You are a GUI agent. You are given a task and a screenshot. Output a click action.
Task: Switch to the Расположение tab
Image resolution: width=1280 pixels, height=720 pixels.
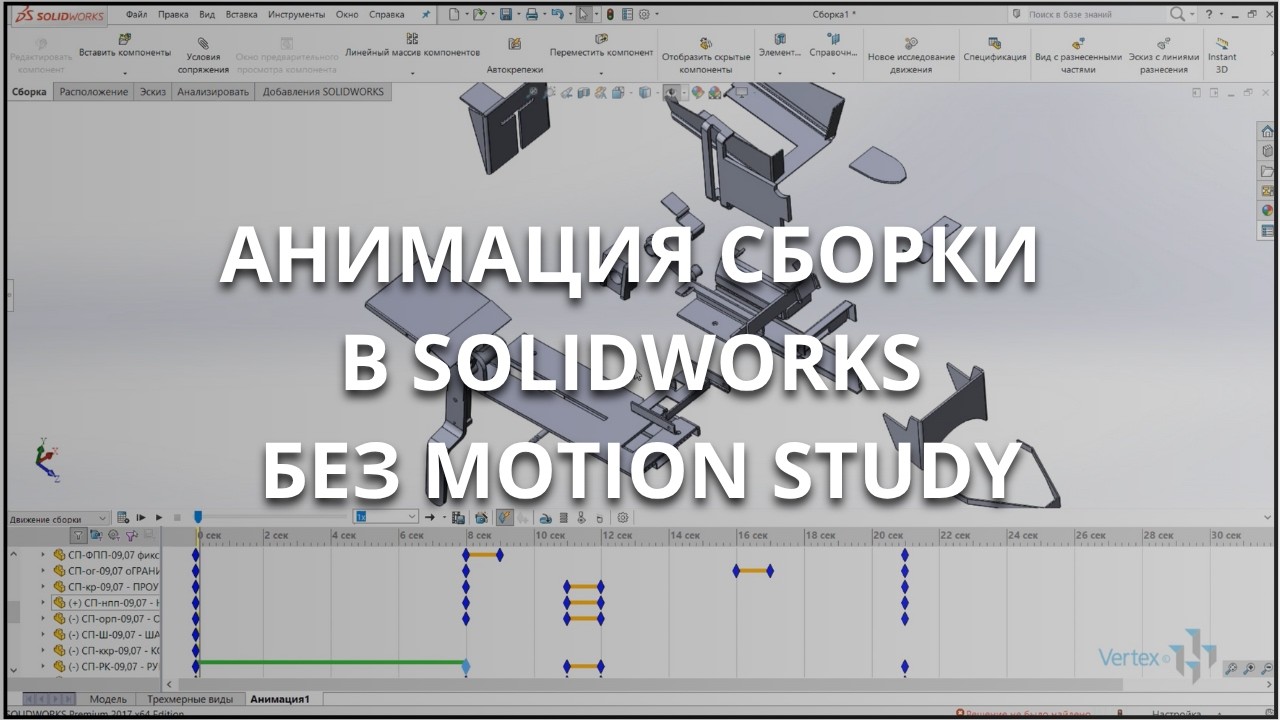pos(94,92)
